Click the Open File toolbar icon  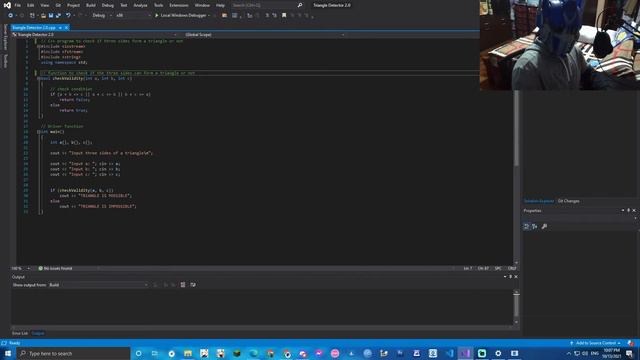43,16
